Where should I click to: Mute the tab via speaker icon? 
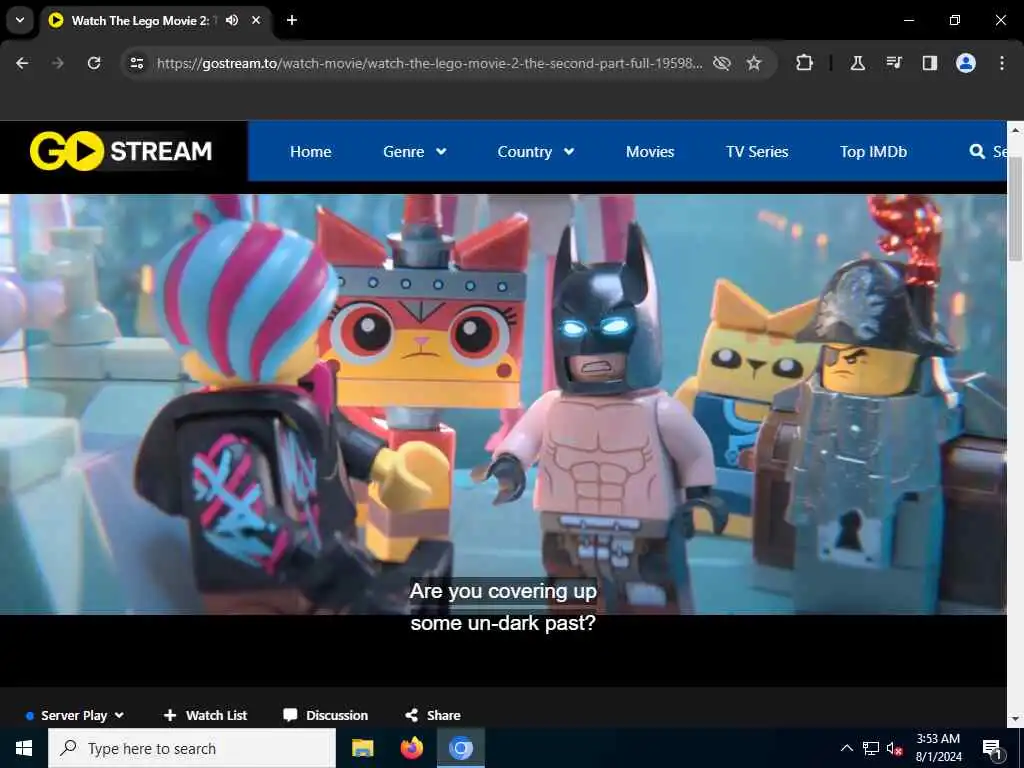coord(232,20)
